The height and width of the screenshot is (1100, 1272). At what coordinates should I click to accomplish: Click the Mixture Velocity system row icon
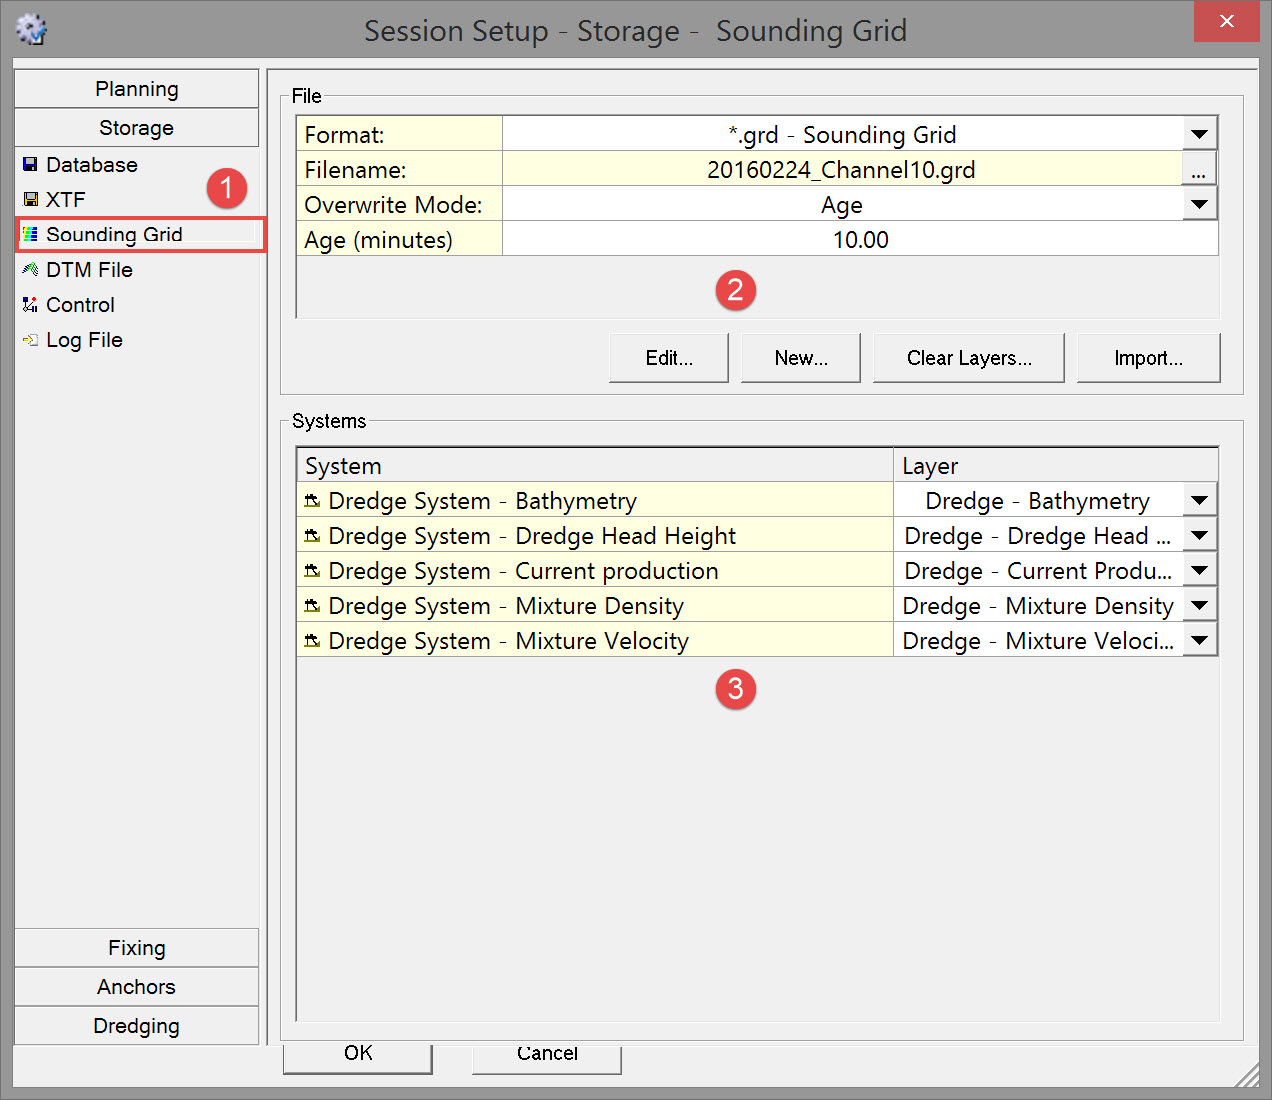click(312, 641)
